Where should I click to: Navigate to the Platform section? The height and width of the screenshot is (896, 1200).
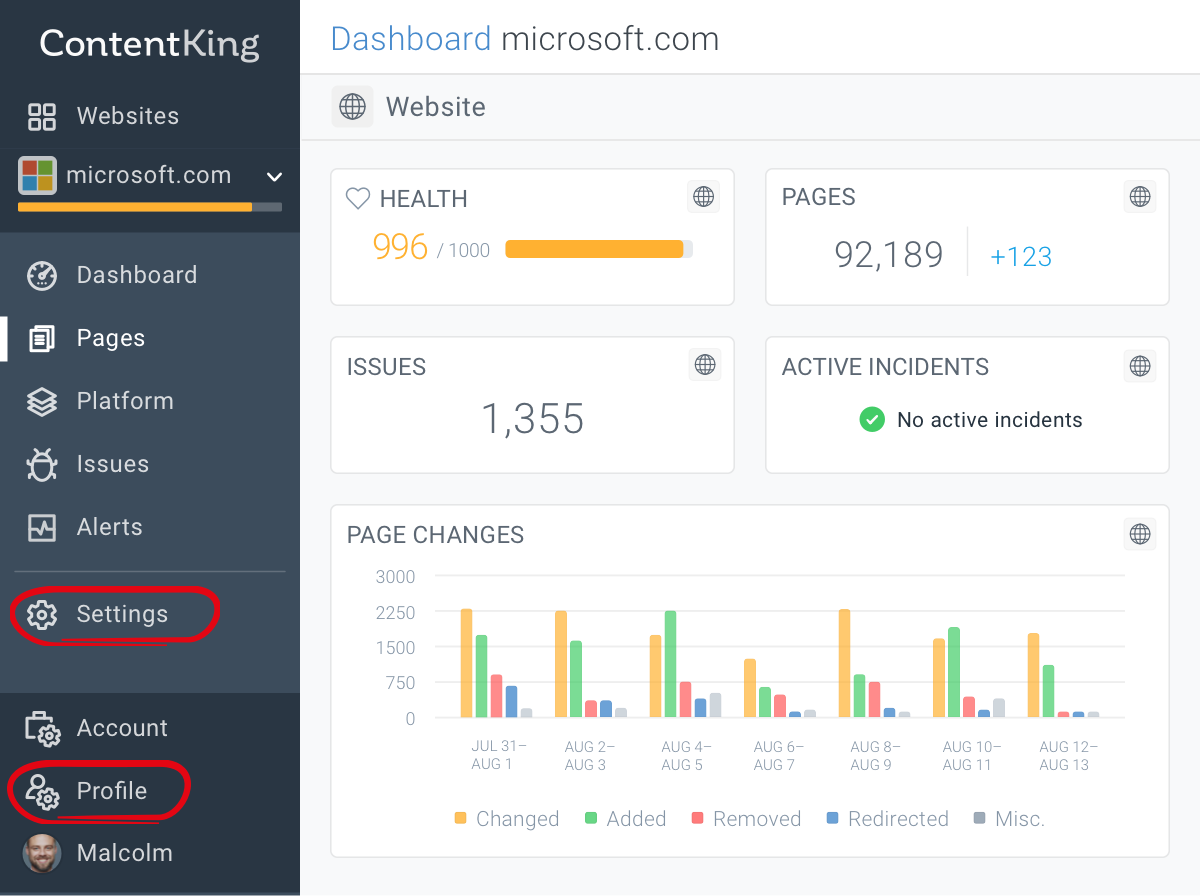125,401
